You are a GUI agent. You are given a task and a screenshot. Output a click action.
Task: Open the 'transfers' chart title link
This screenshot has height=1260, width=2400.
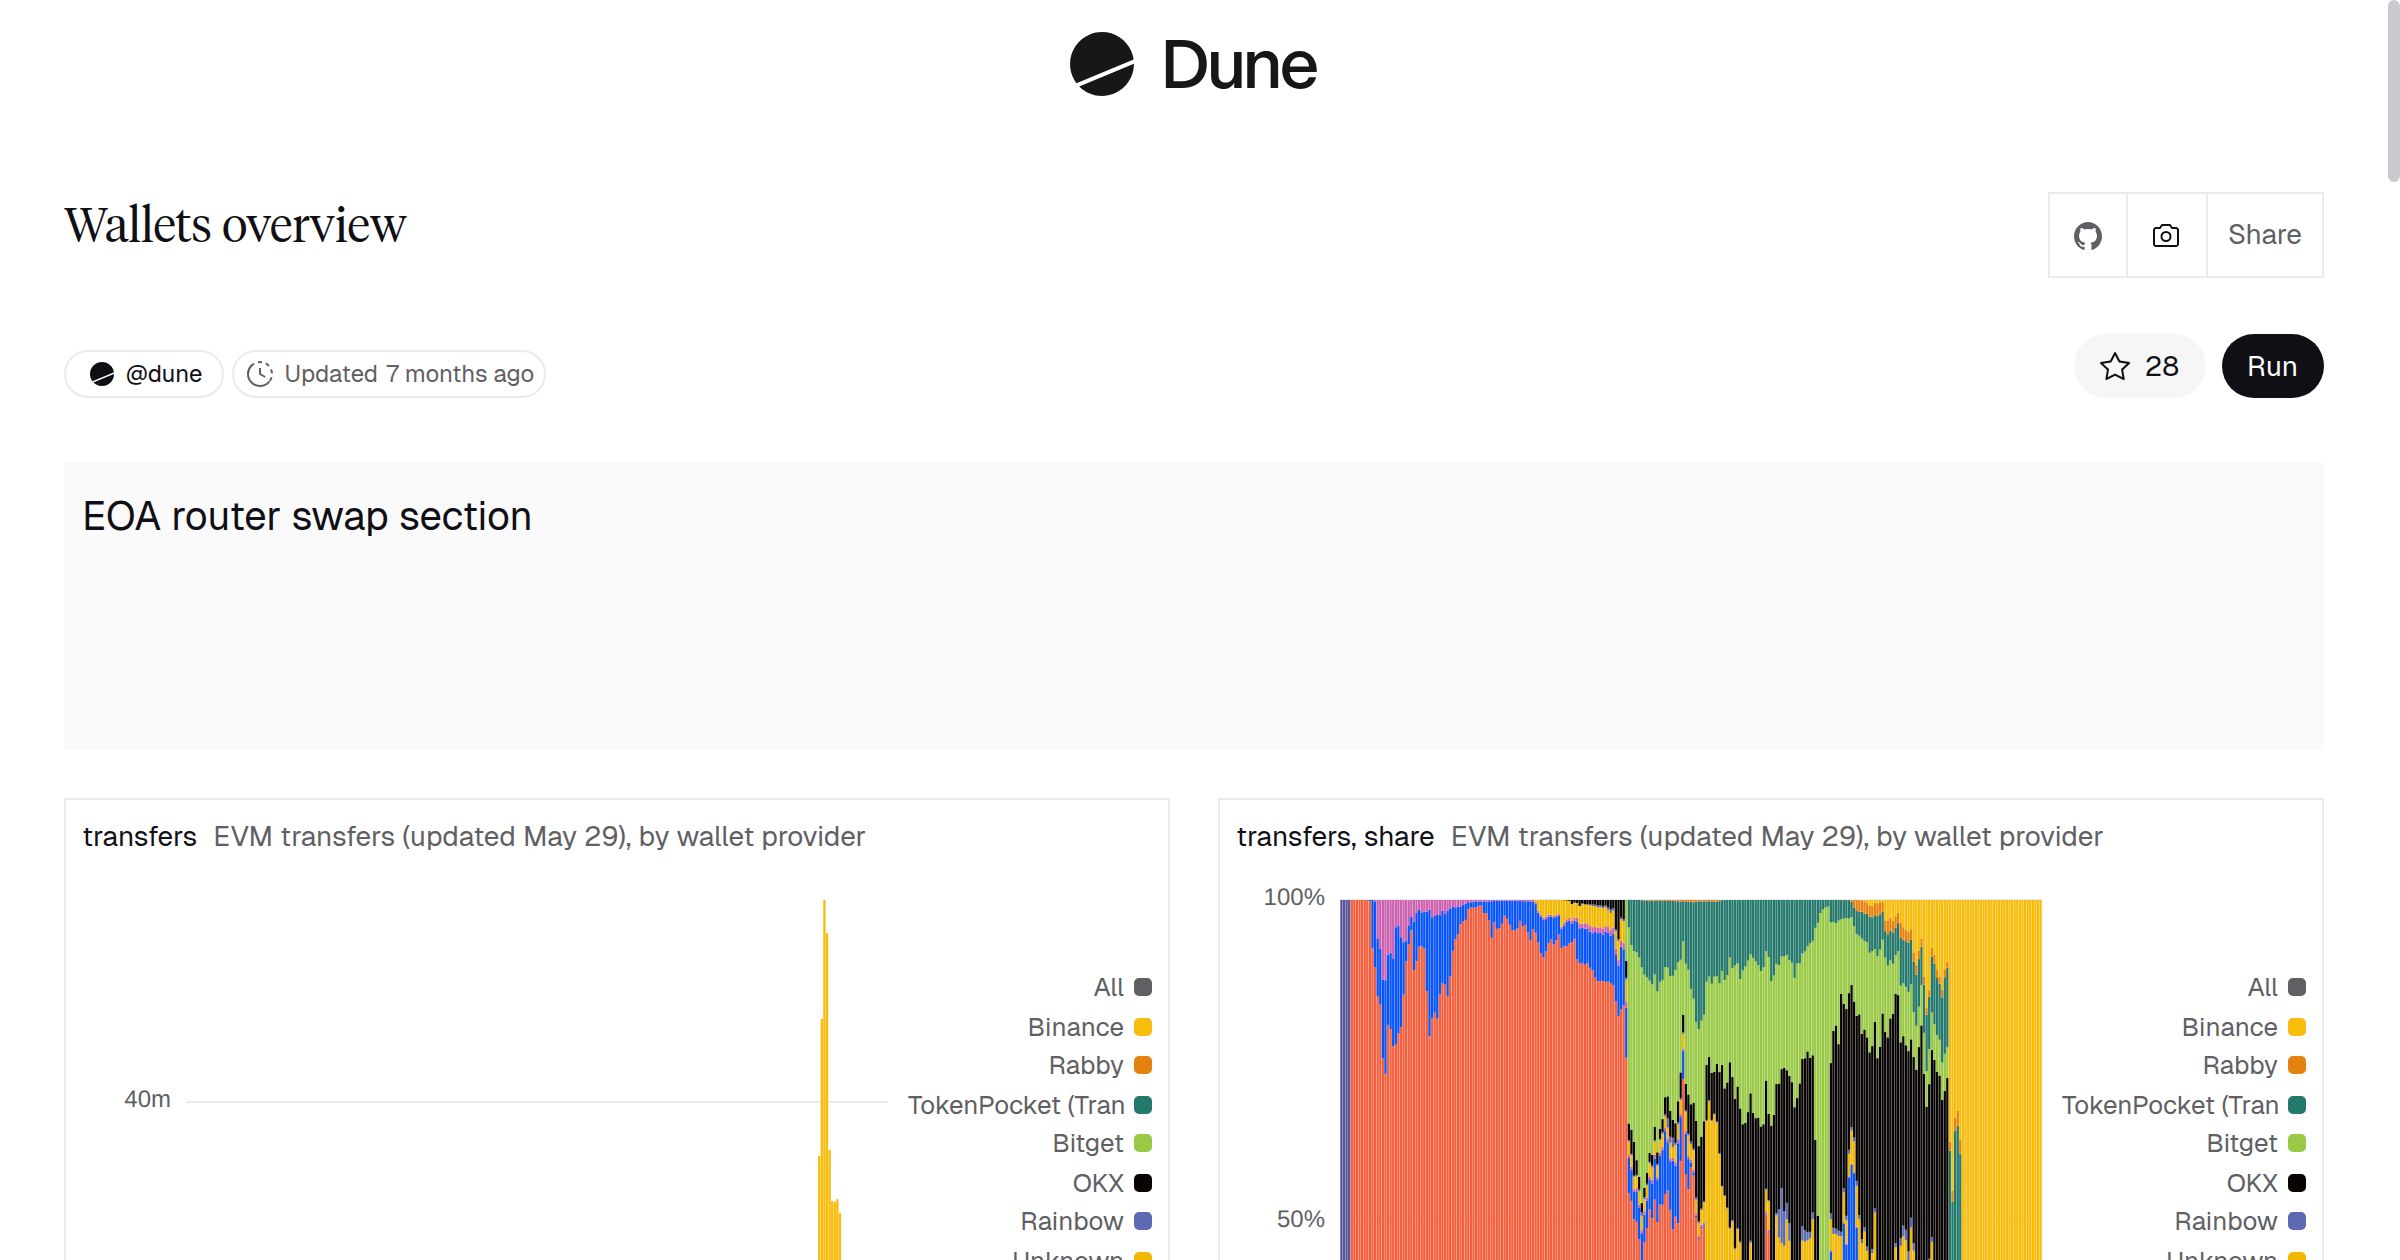tap(139, 836)
